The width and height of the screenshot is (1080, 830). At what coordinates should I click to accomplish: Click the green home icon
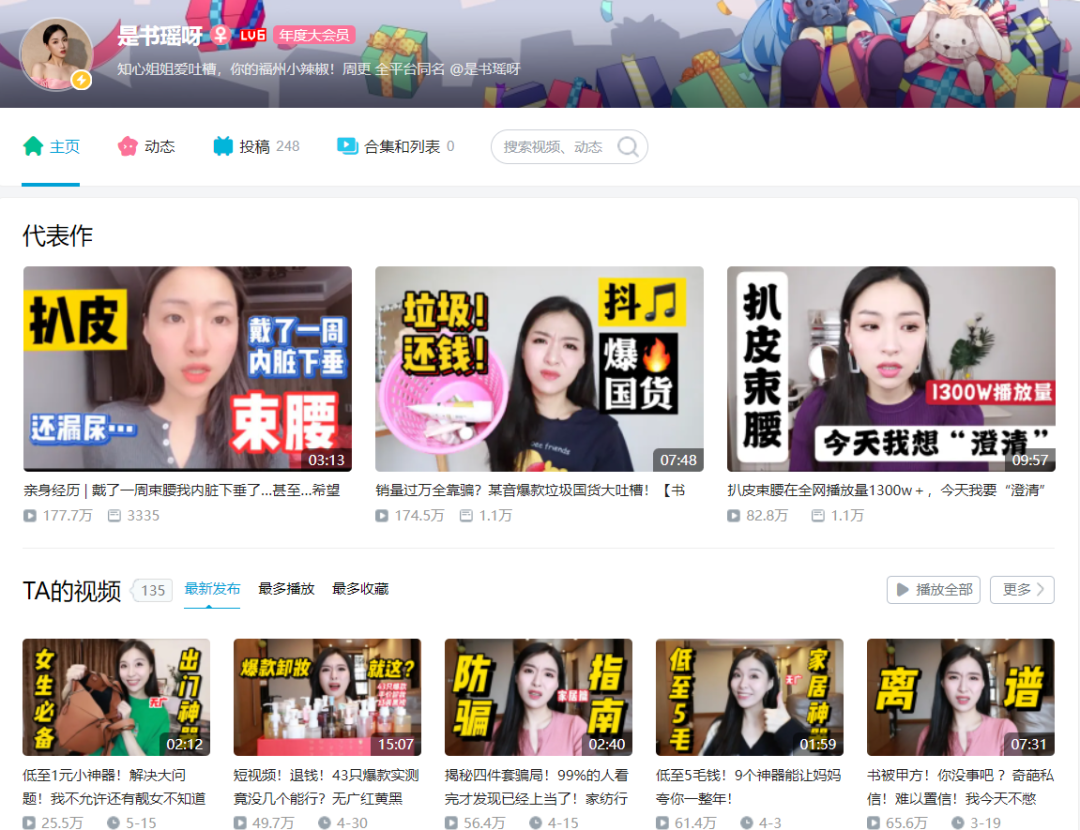[33, 146]
